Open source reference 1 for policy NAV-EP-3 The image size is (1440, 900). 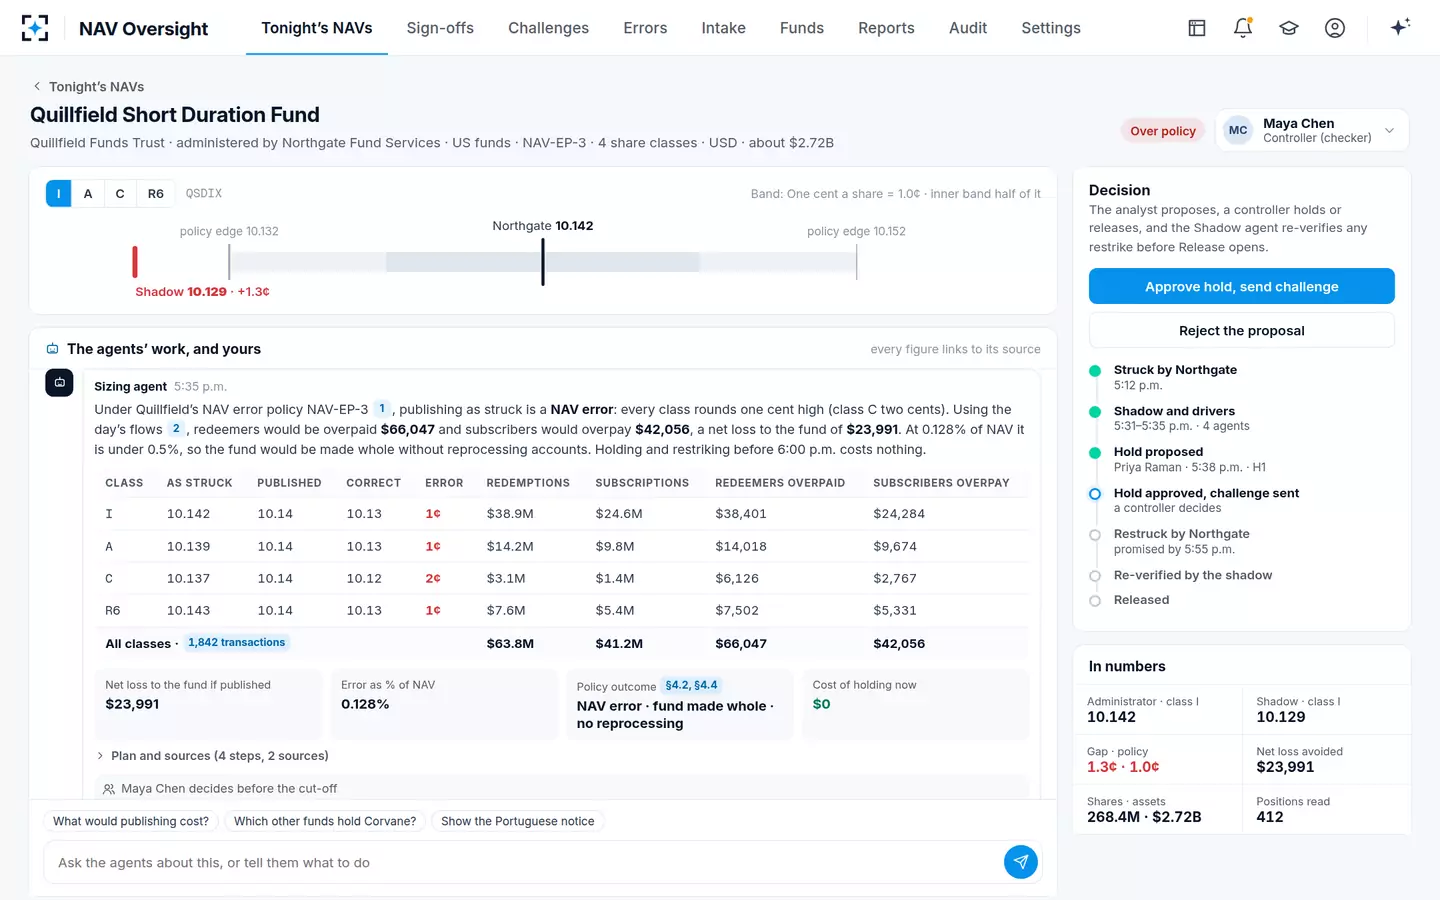click(382, 409)
